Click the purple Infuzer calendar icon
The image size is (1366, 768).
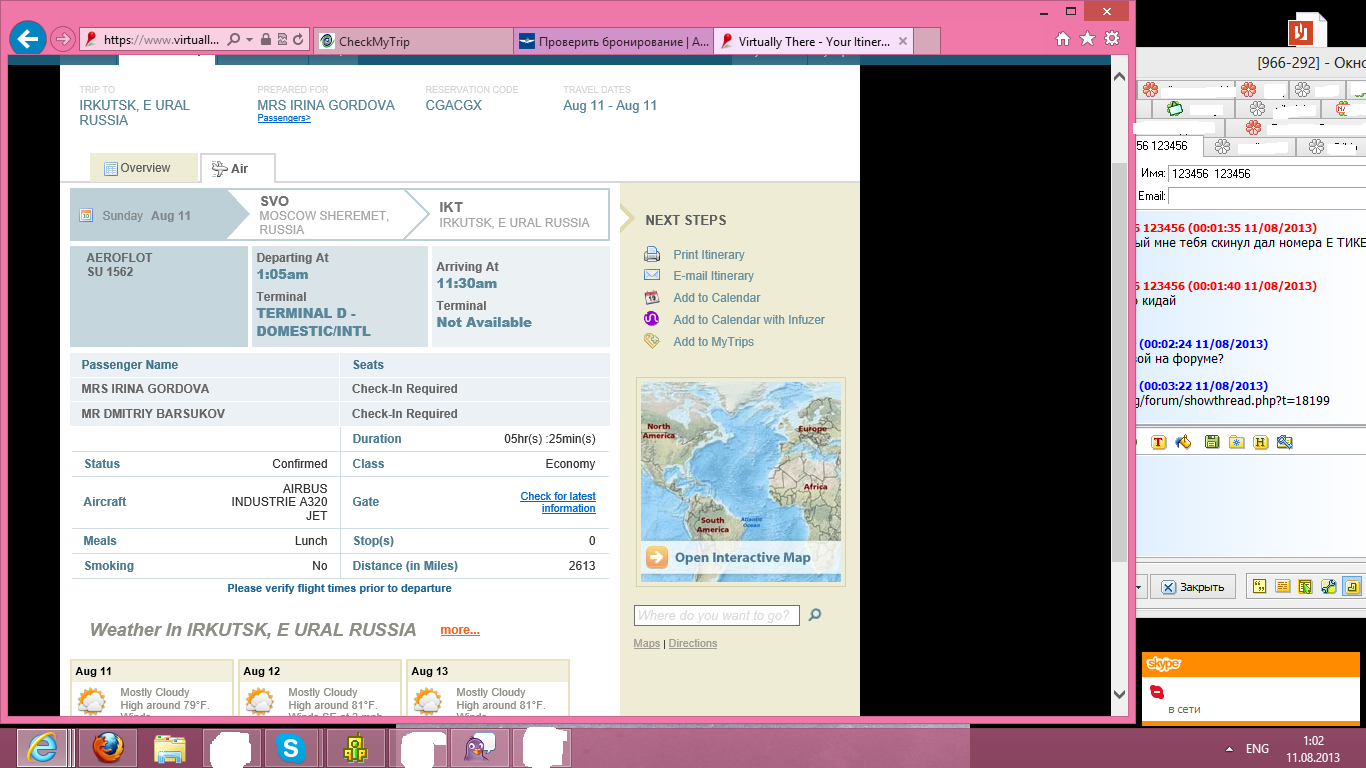tap(652, 319)
